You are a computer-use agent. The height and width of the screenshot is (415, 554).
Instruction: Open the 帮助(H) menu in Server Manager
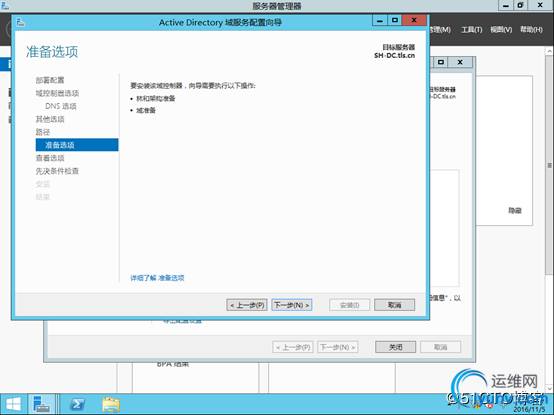(531, 30)
